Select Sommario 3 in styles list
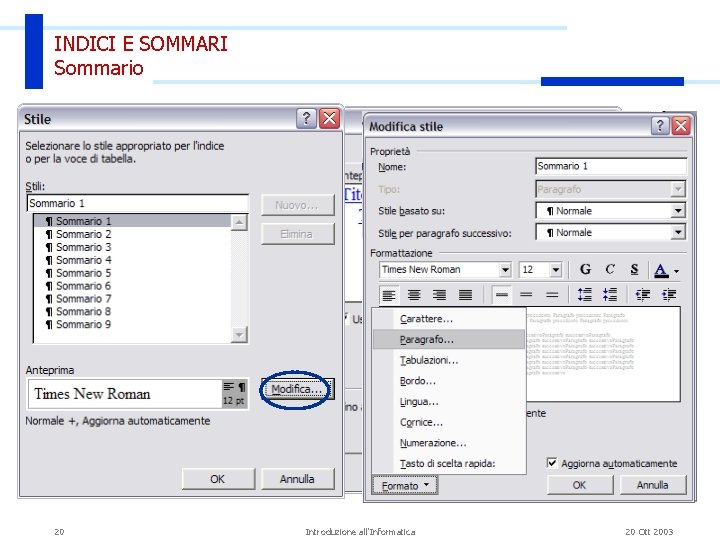This screenshot has width=720, height=540. pos(132,247)
